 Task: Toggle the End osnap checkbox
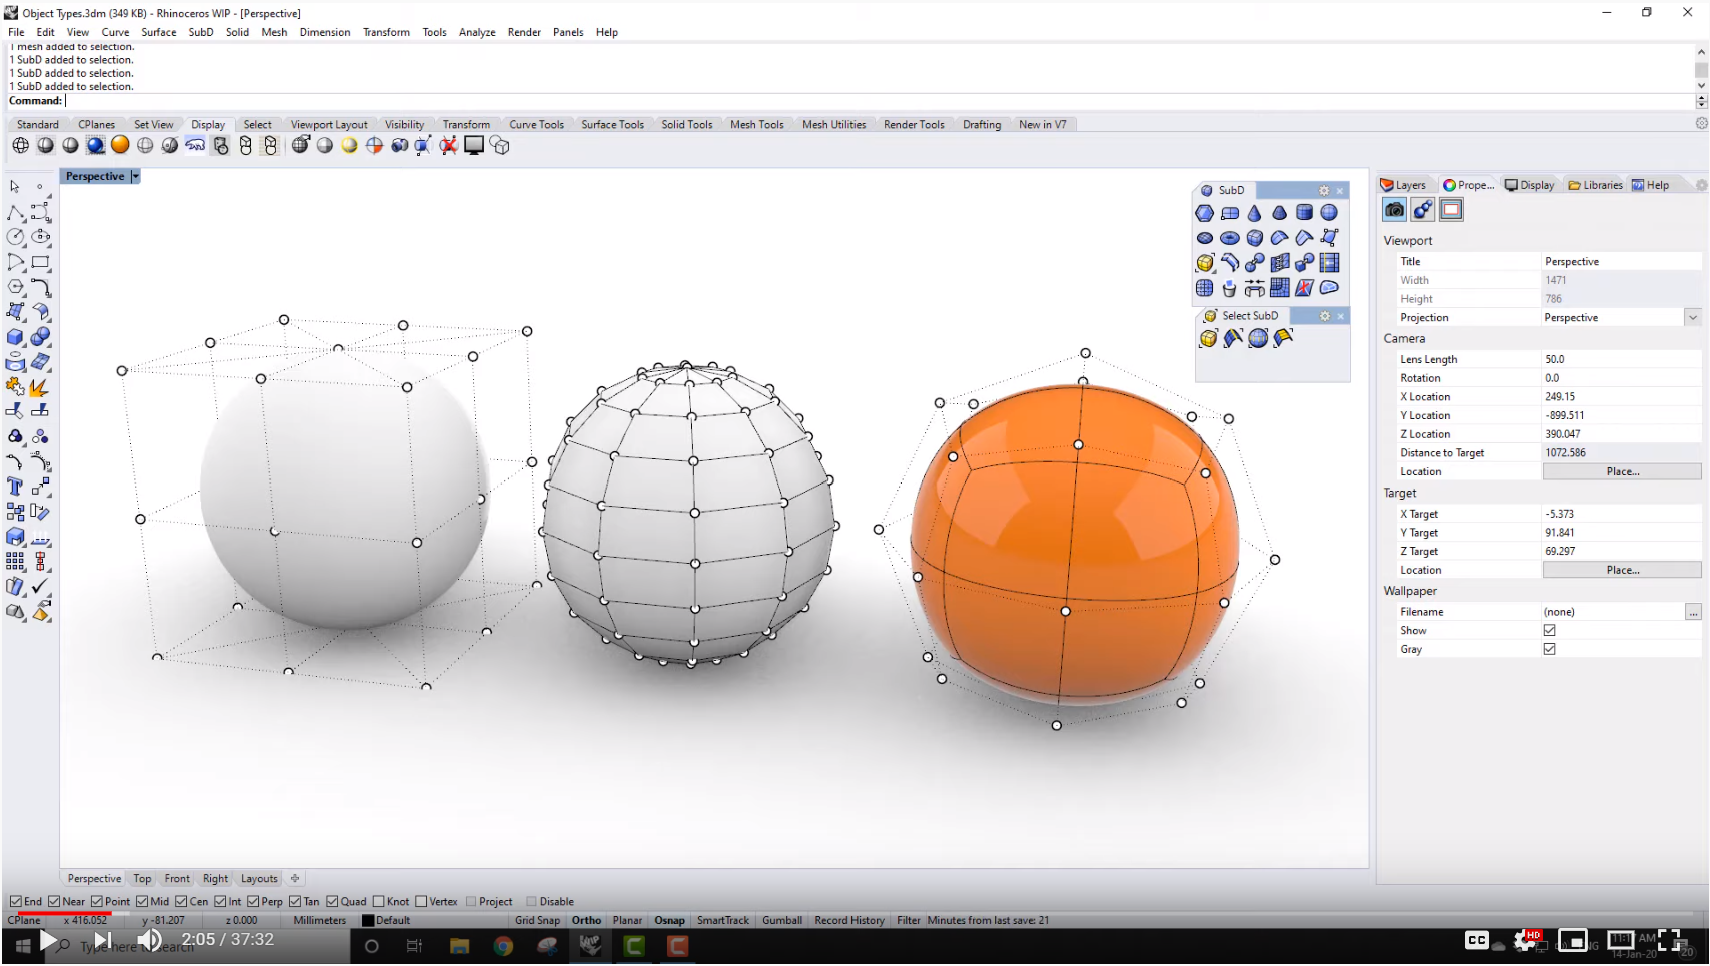pos(16,901)
